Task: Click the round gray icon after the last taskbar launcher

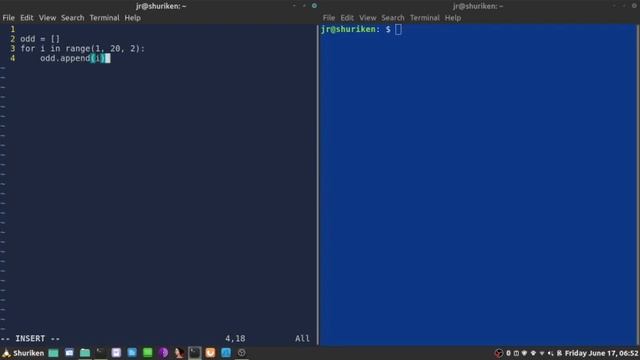Action: 242,353
